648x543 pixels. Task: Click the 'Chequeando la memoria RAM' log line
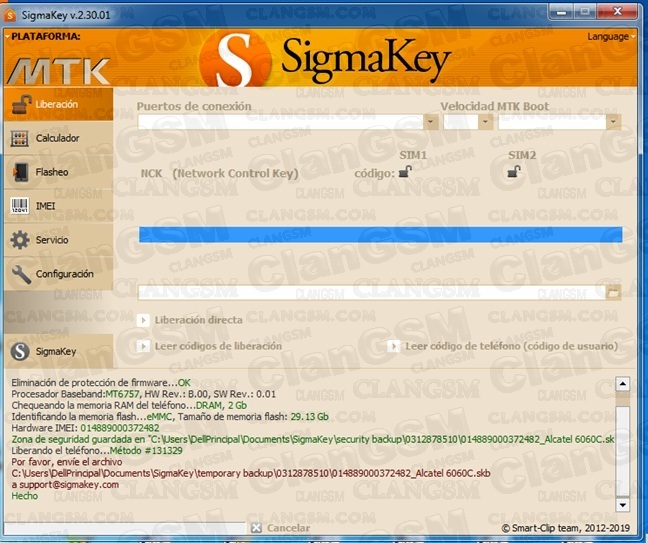tap(129, 405)
